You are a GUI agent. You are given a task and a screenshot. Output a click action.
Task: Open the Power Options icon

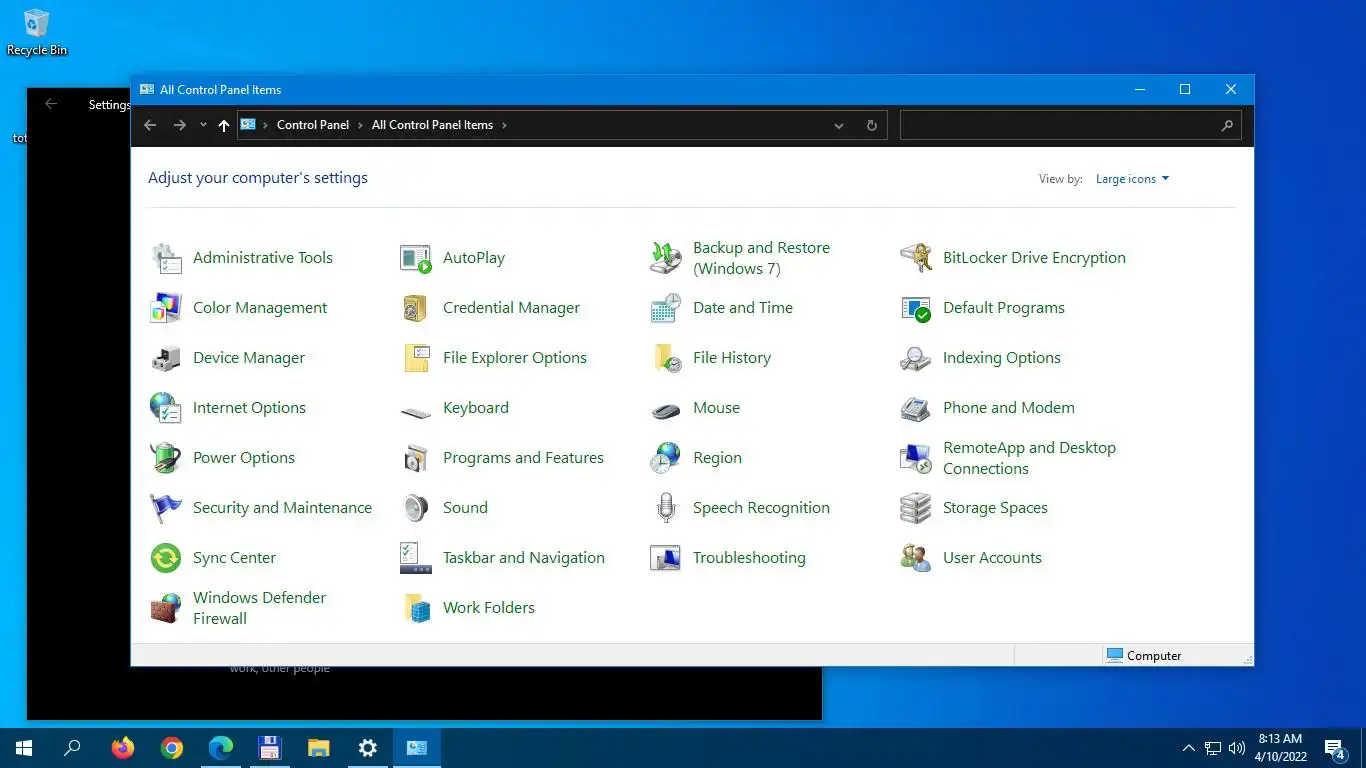pyautogui.click(x=166, y=458)
